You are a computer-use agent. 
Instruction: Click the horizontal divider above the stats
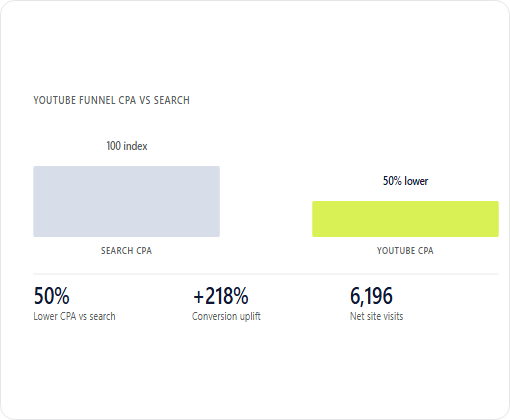(266, 274)
